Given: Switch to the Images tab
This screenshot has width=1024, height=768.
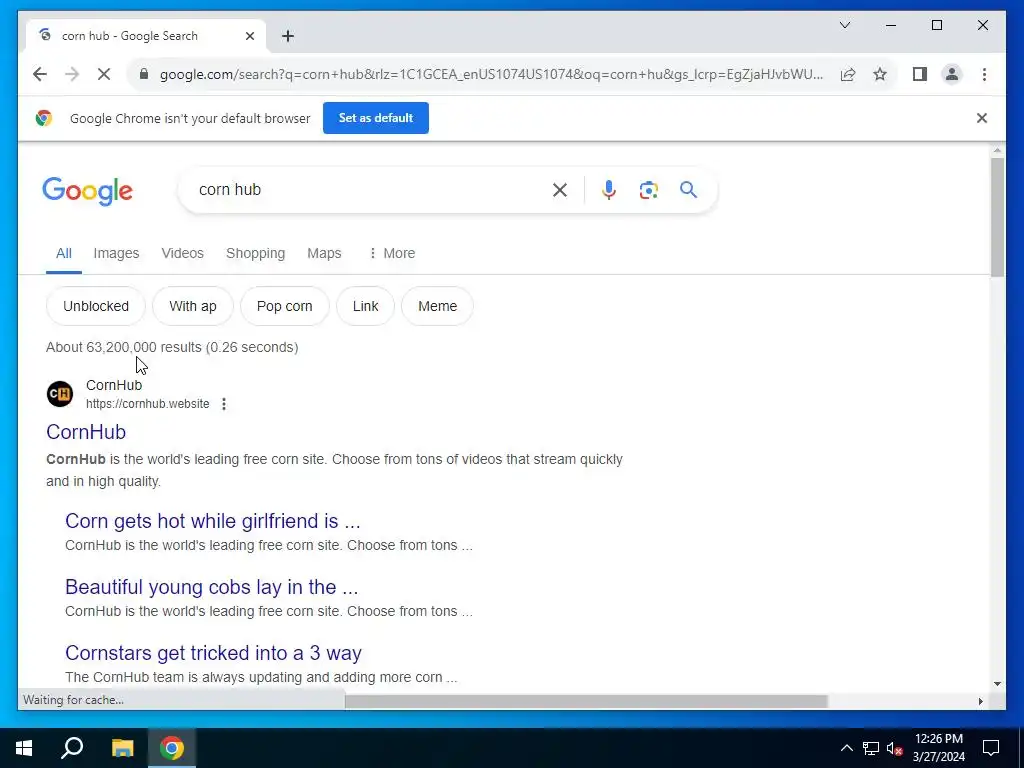Looking at the screenshot, I should point(116,253).
